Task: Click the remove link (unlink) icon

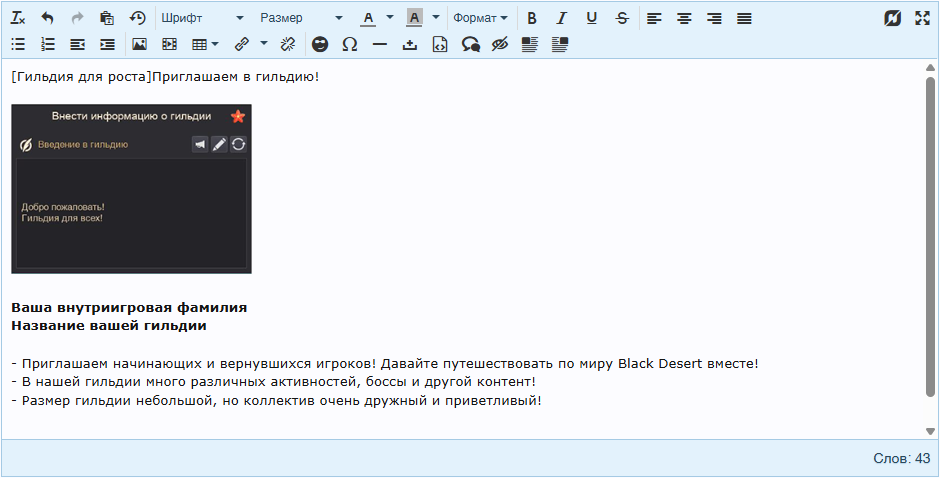Action: coord(288,44)
